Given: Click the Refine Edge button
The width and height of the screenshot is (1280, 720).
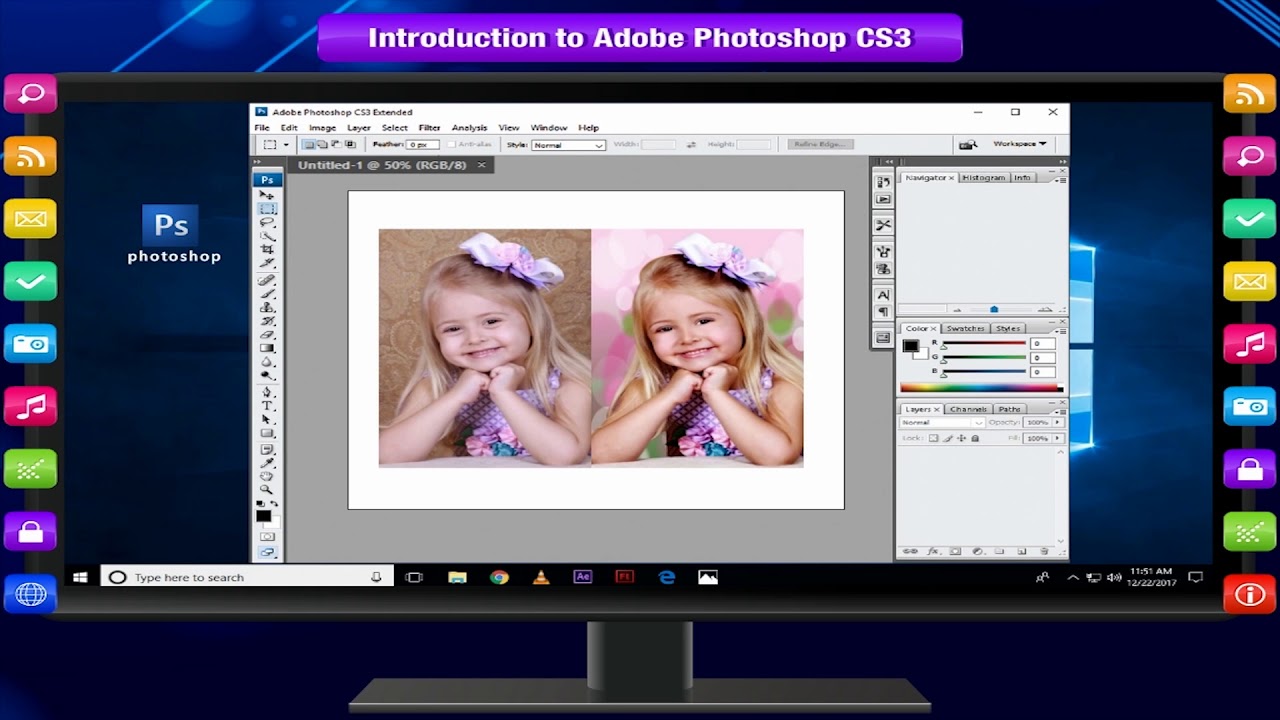Looking at the screenshot, I should (820, 144).
